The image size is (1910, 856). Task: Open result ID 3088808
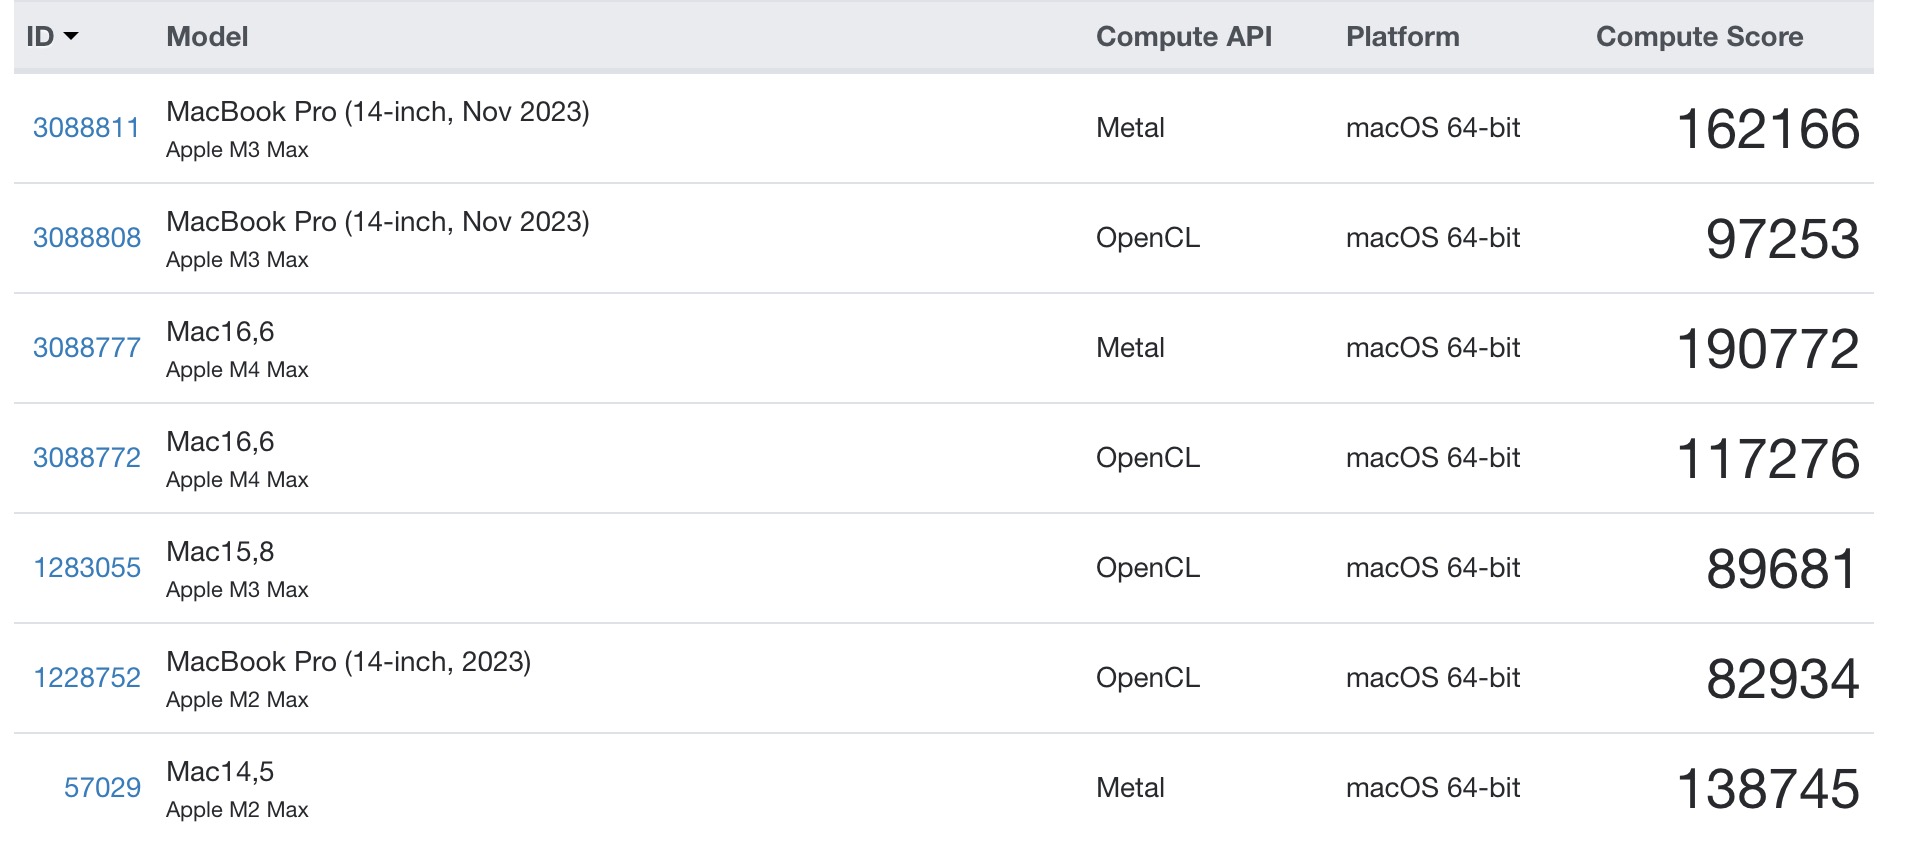(87, 238)
